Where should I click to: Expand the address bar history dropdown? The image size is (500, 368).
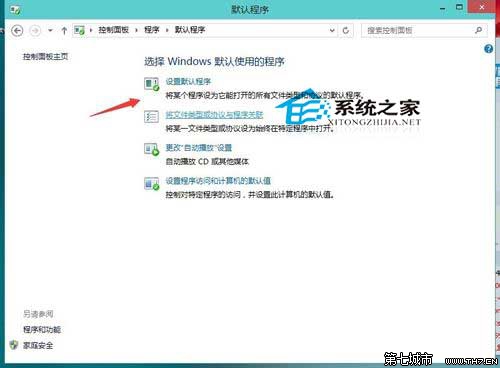(x=332, y=30)
